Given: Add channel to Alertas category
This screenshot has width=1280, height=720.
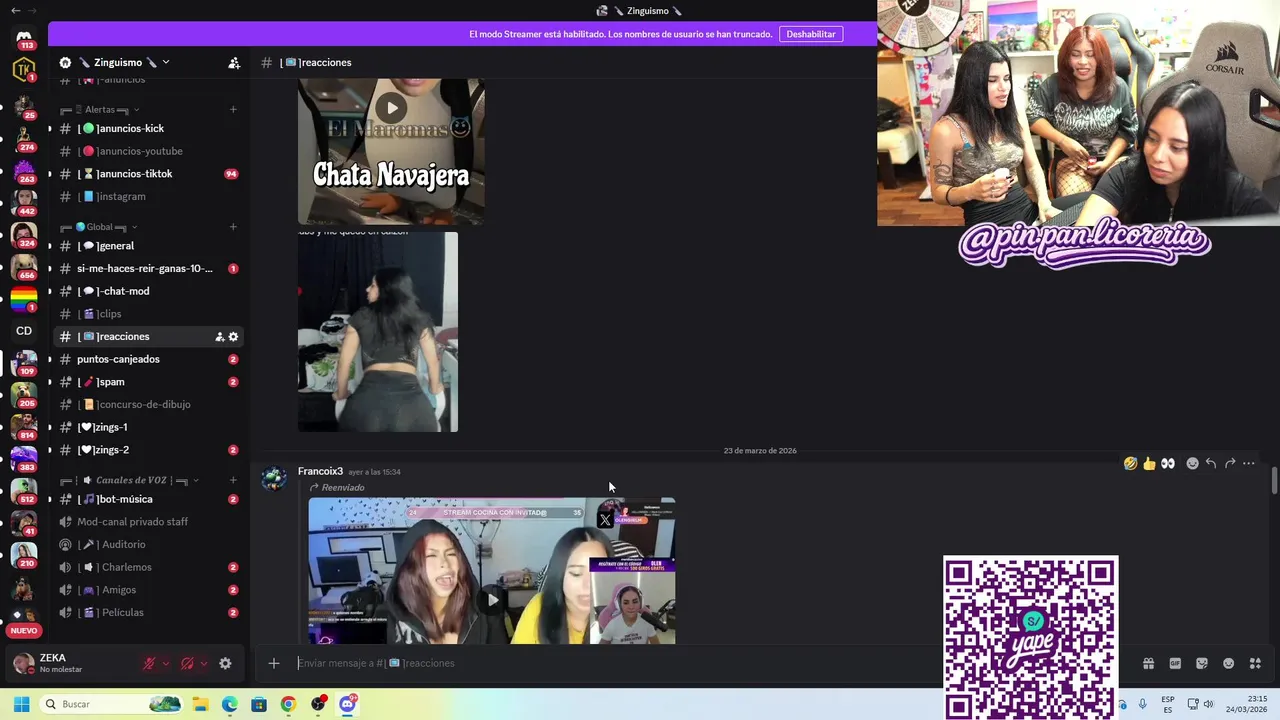Looking at the screenshot, I should (233, 109).
